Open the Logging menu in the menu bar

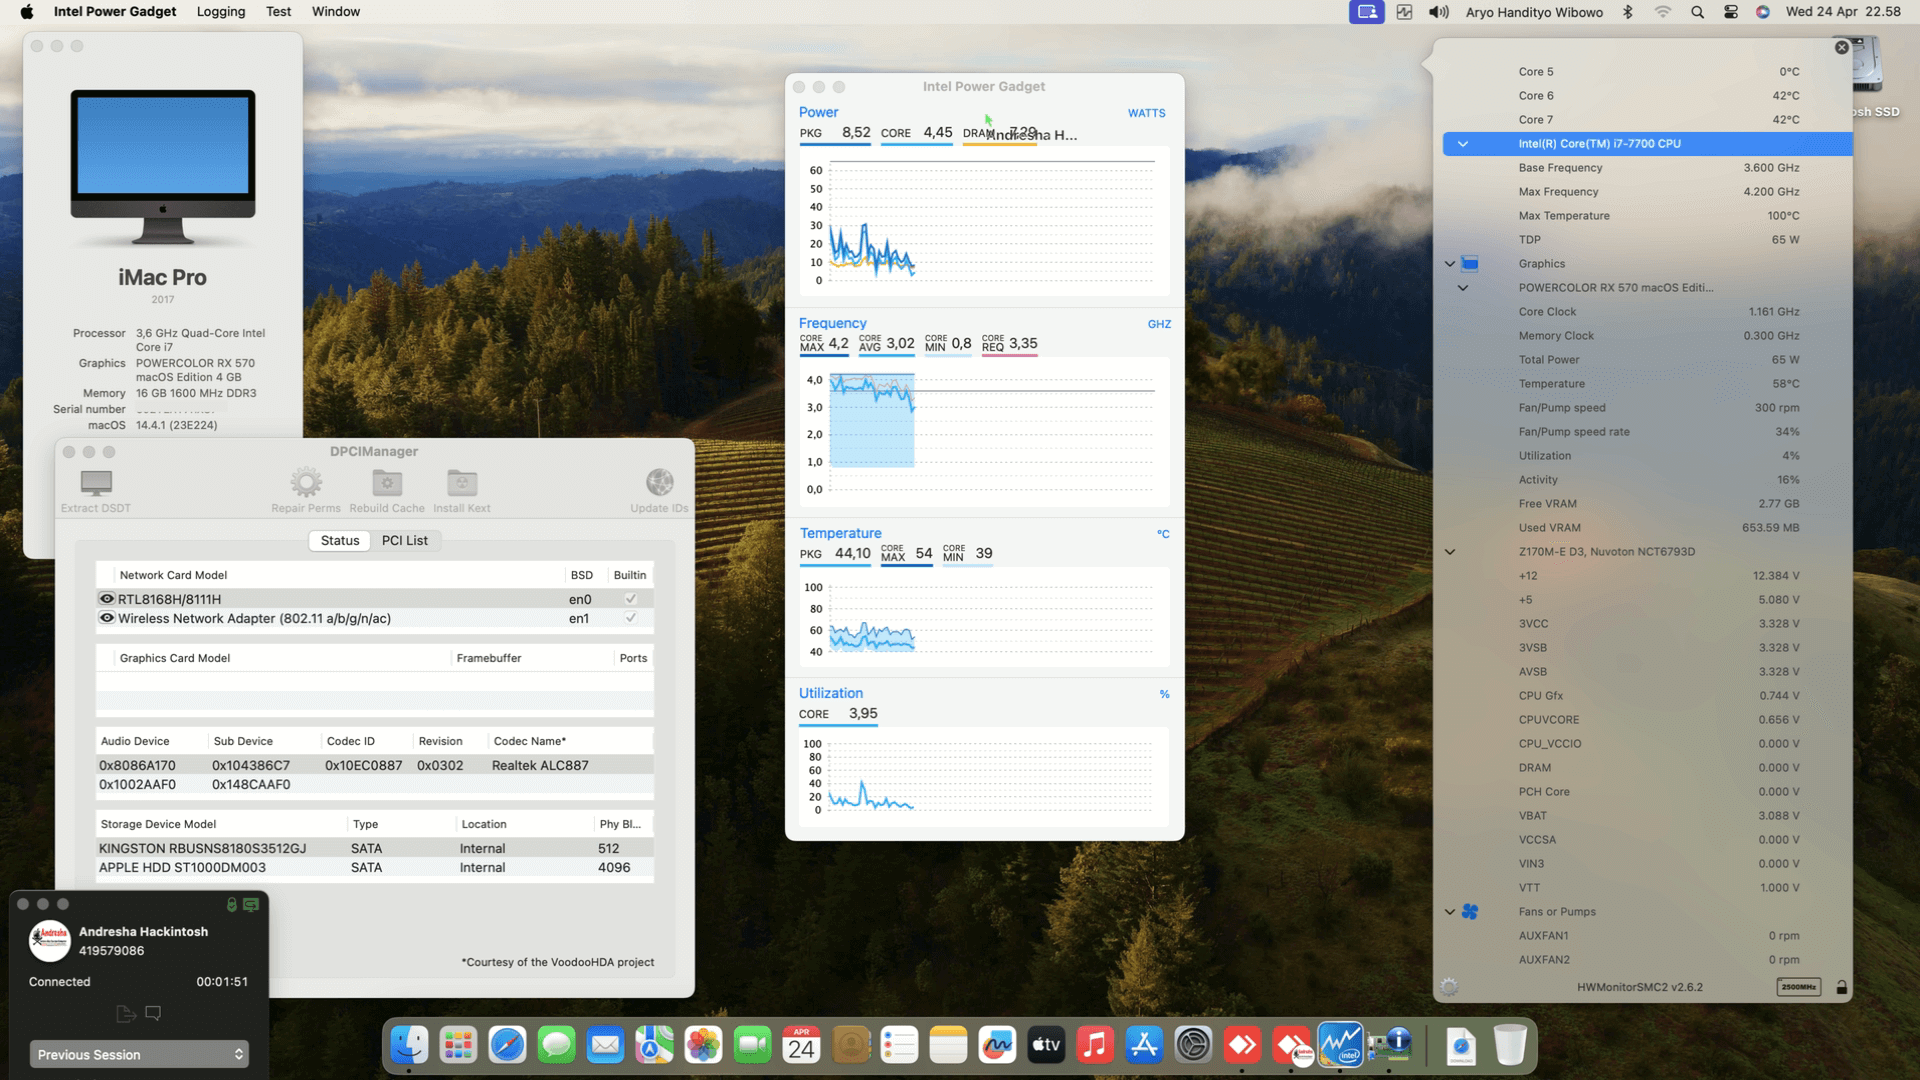tap(220, 11)
